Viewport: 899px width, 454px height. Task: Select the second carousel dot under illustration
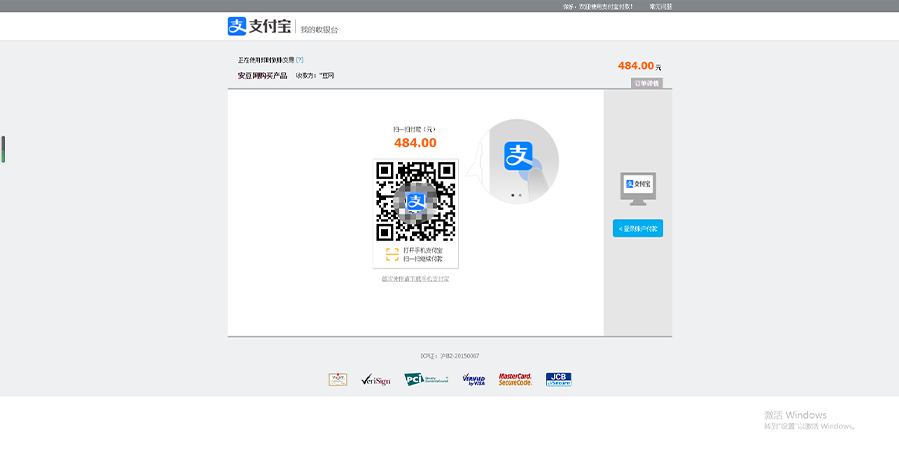(x=520, y=195)
